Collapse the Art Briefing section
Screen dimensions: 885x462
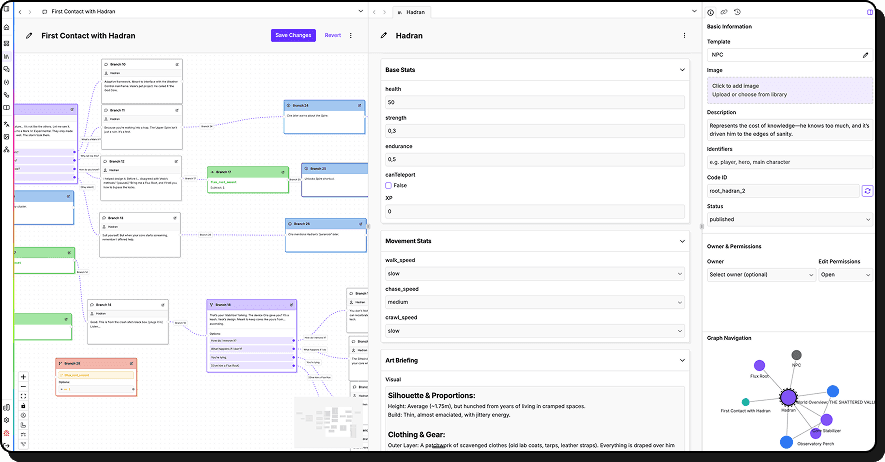tap(682, 360)
